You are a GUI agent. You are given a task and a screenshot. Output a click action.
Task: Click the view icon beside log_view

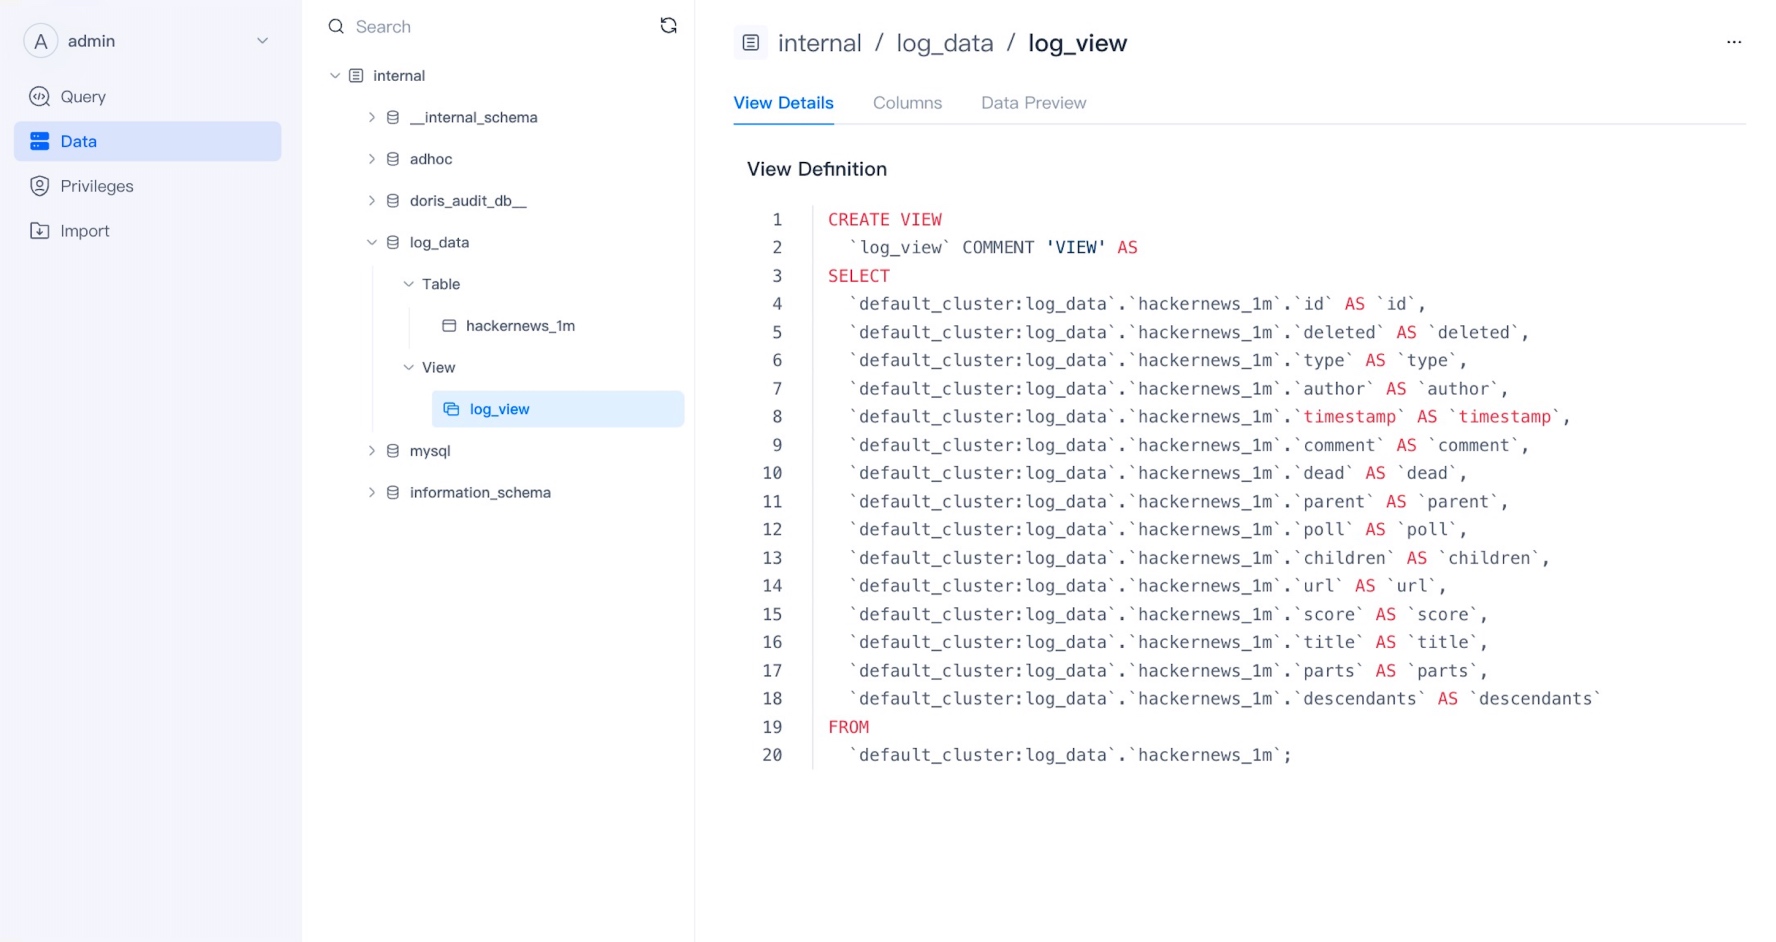(x=451, y=409)
